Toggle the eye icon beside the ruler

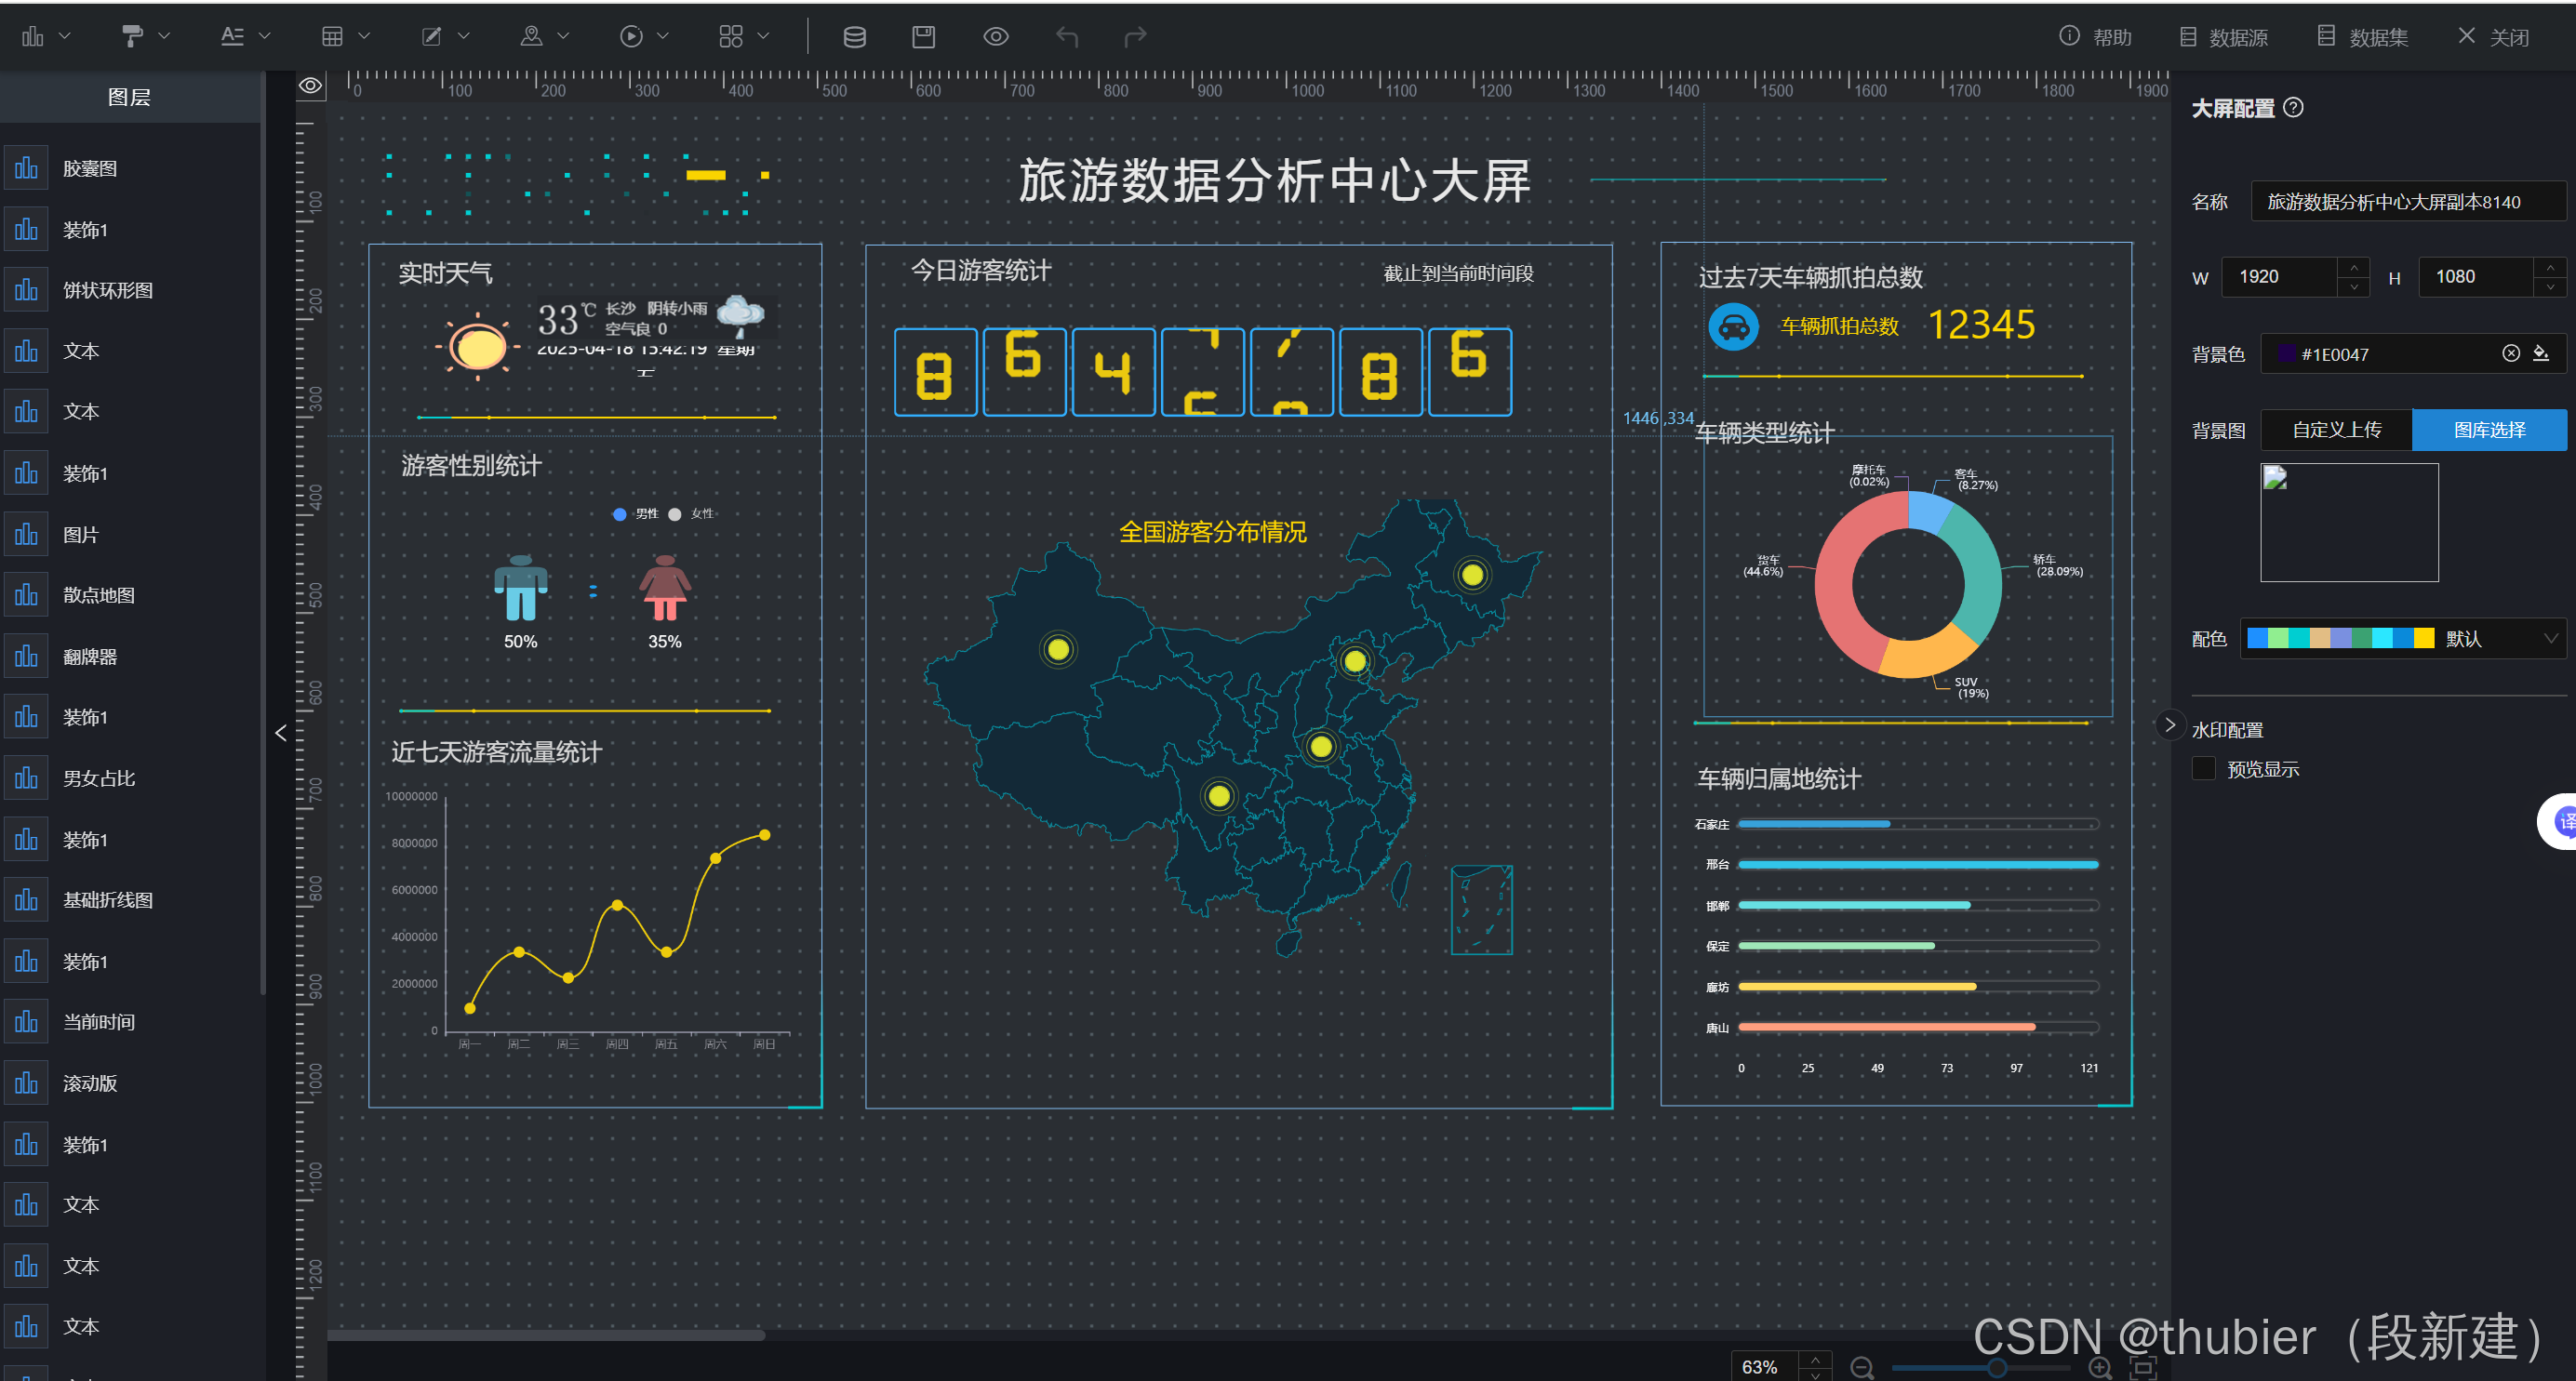pos(310,86)
